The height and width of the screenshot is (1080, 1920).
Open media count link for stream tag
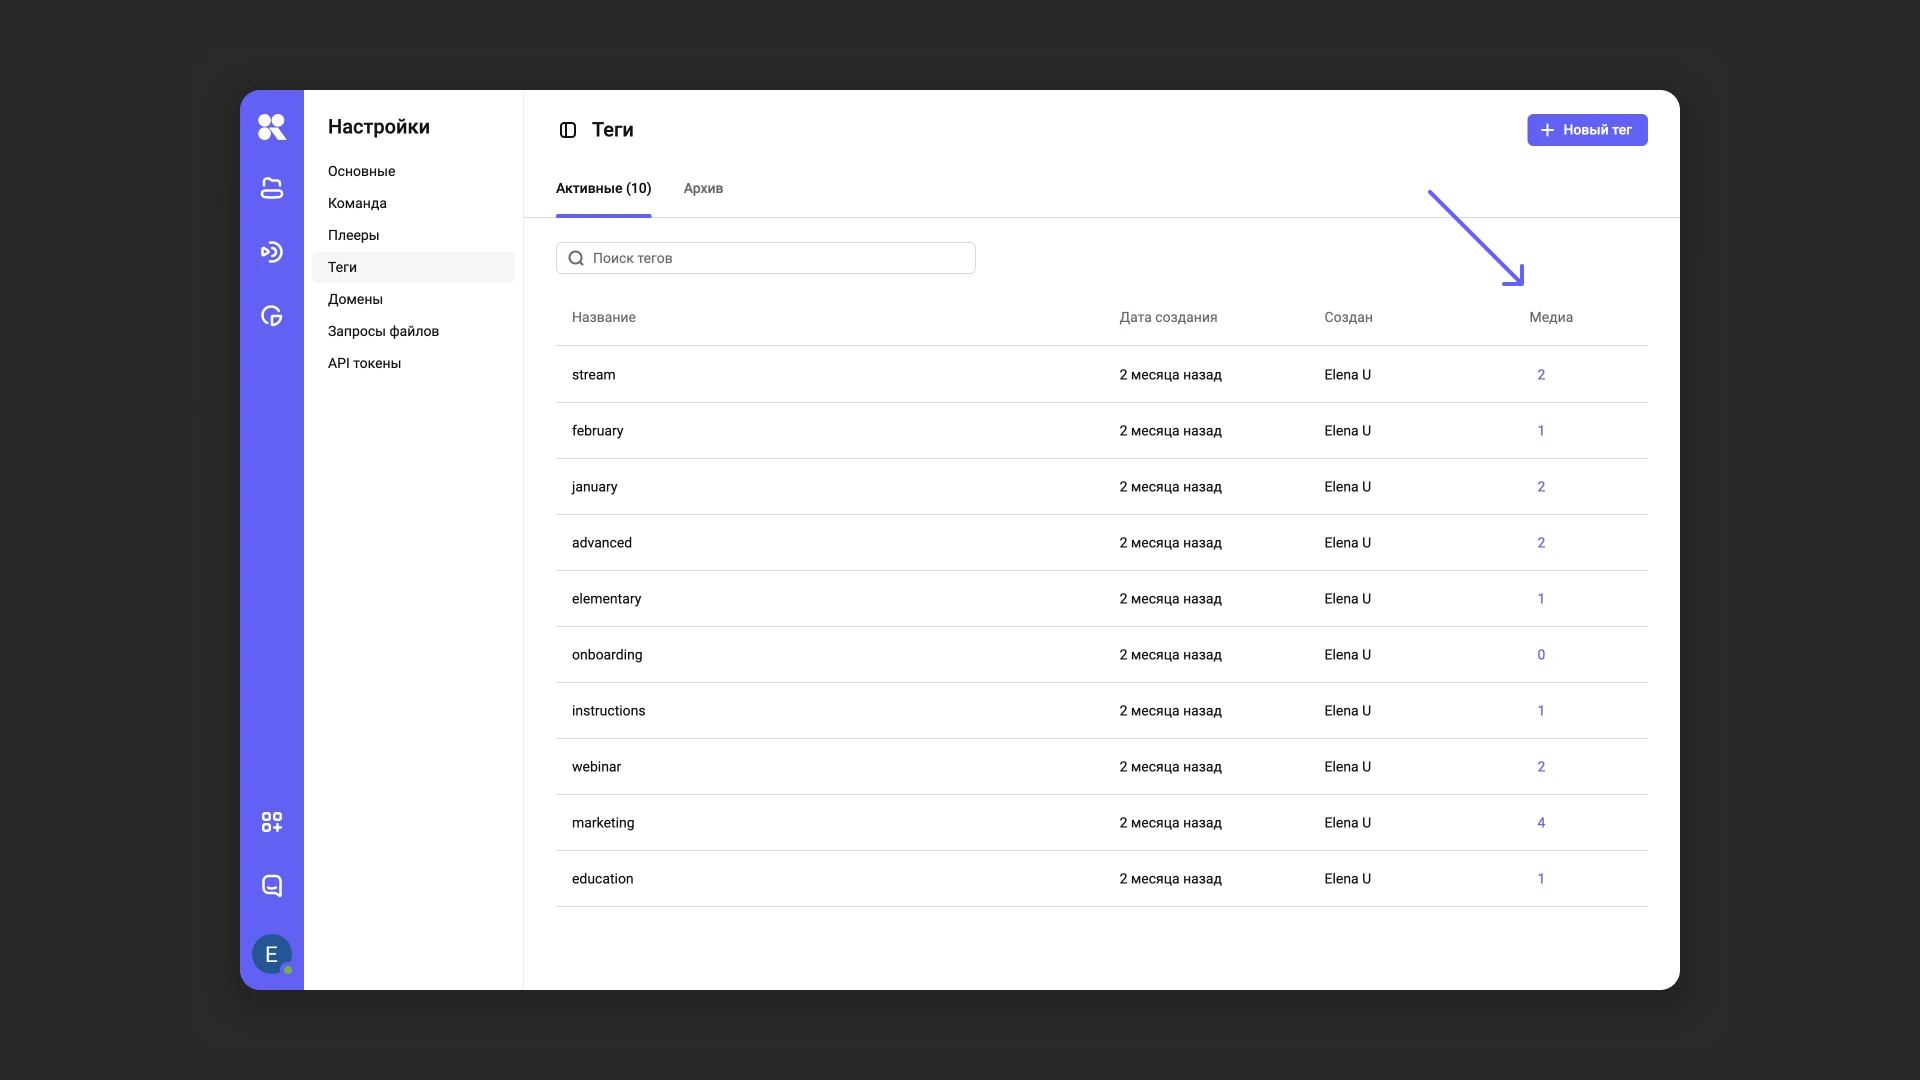pyautogui.click(x=1541, y=375)
